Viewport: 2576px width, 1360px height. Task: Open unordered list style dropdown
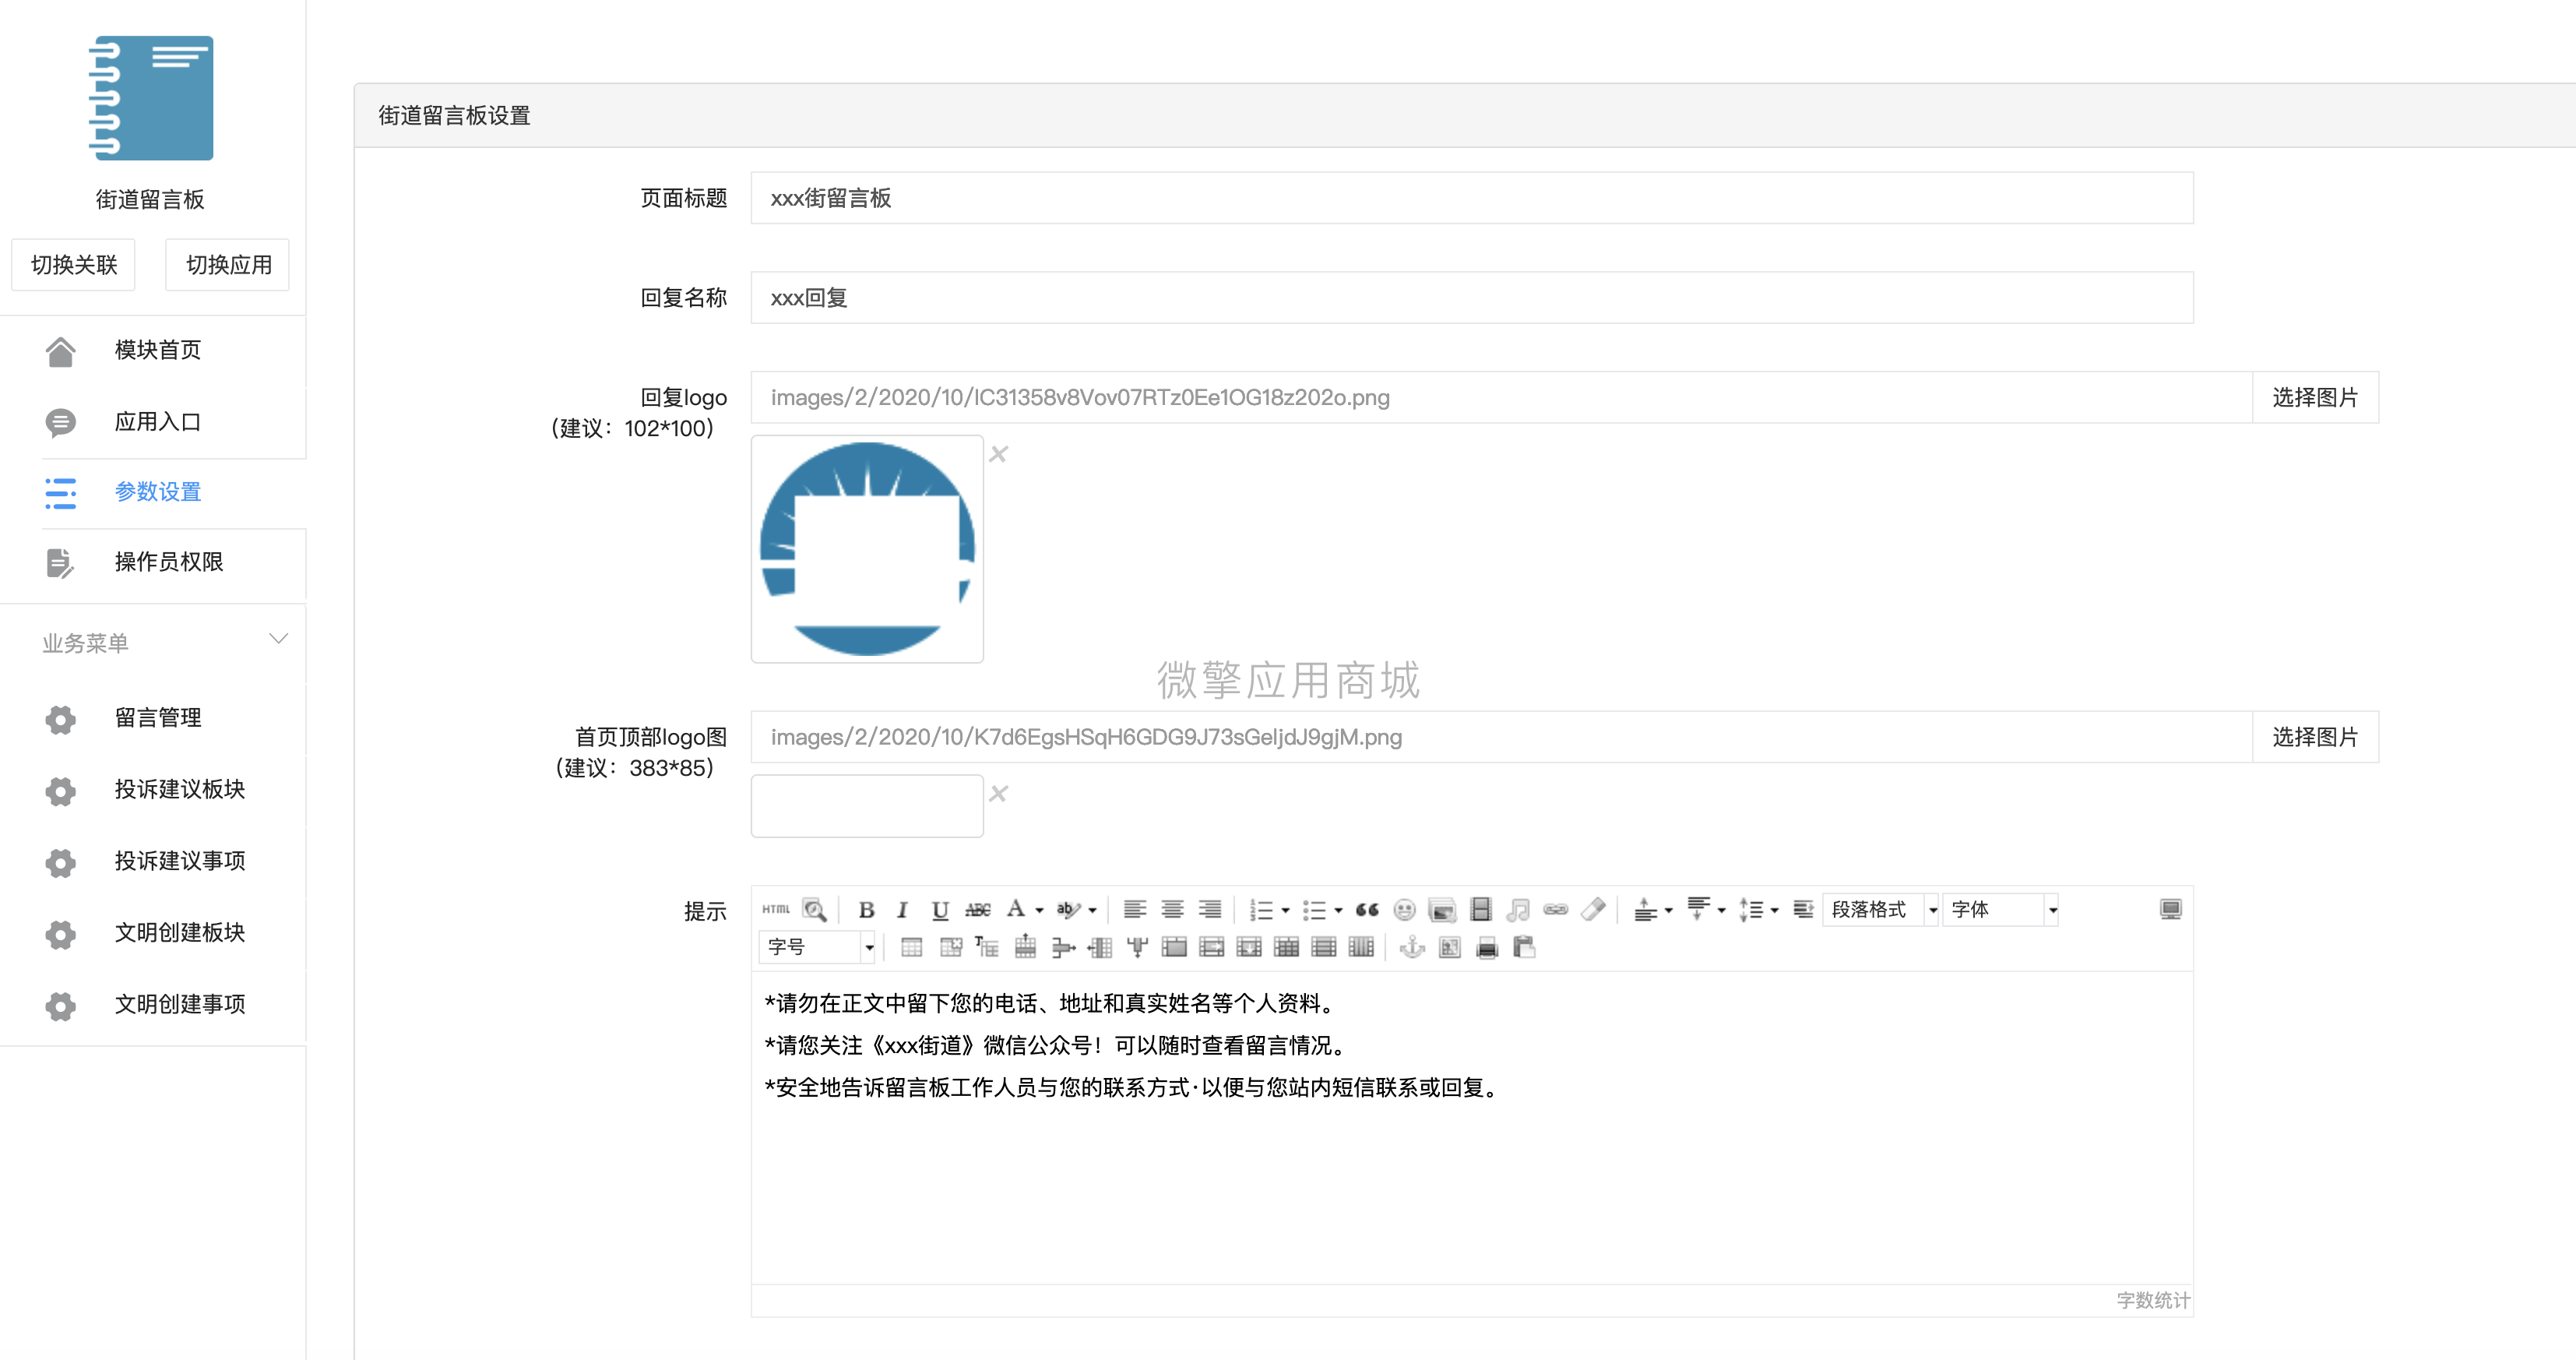[x=1339, y=910]
